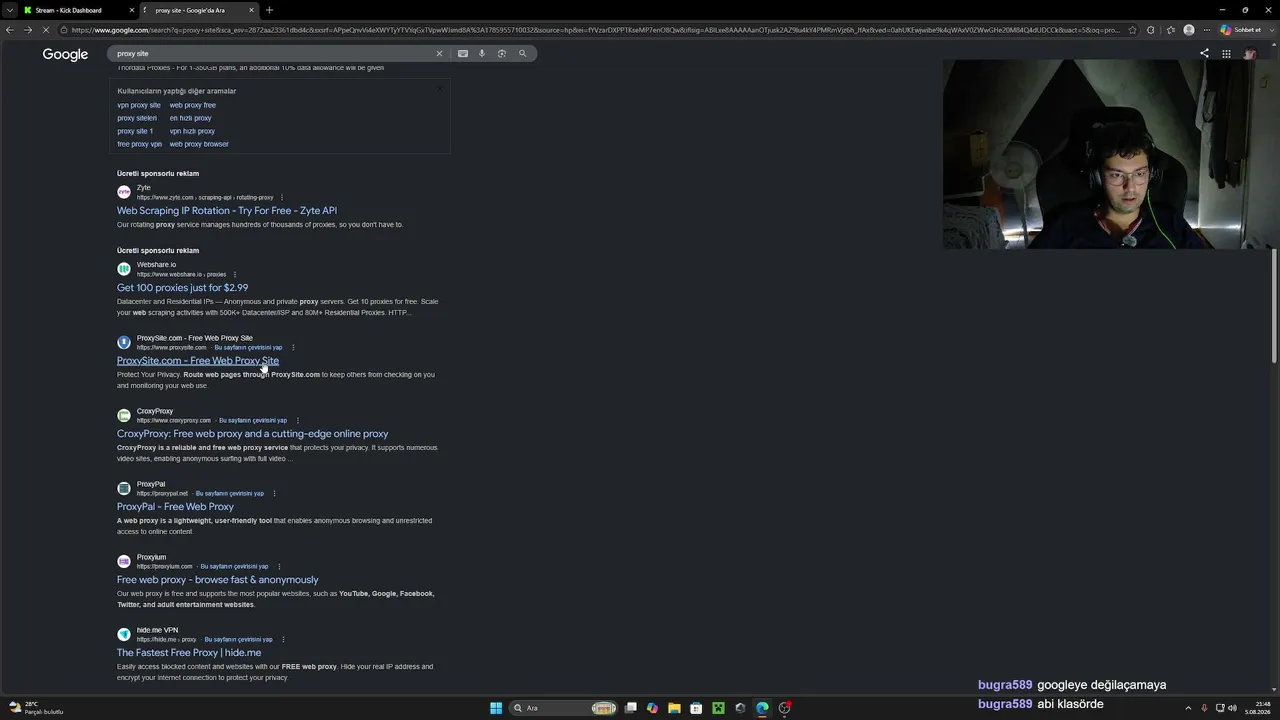This screenshot has height=720, width=1280.
Task: Open Zyte Web Scraping IP Rotation ad
Action: (x=227, y=211)
